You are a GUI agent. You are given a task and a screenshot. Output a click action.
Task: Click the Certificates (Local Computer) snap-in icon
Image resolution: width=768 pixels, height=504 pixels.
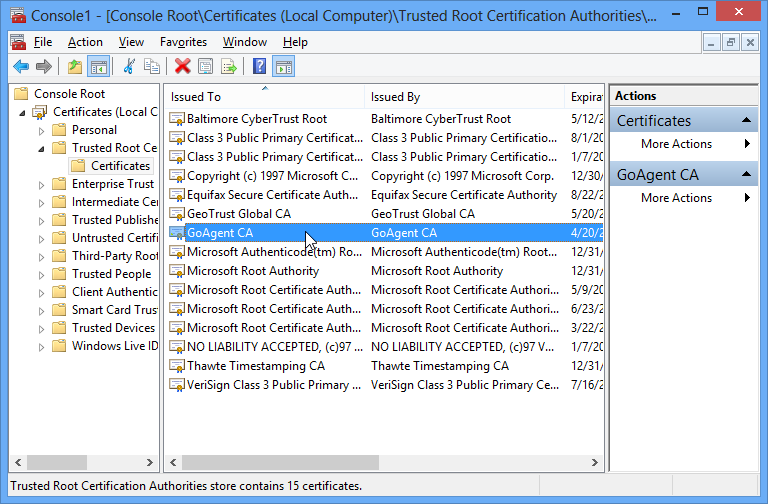click(x=40, y=112)
